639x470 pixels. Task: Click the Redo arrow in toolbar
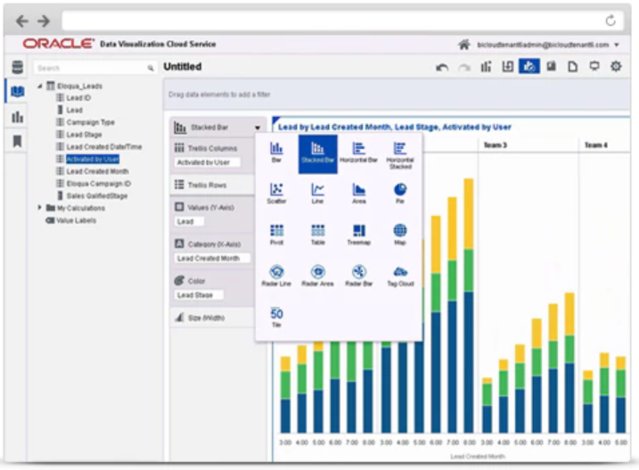tap(464, 67)
